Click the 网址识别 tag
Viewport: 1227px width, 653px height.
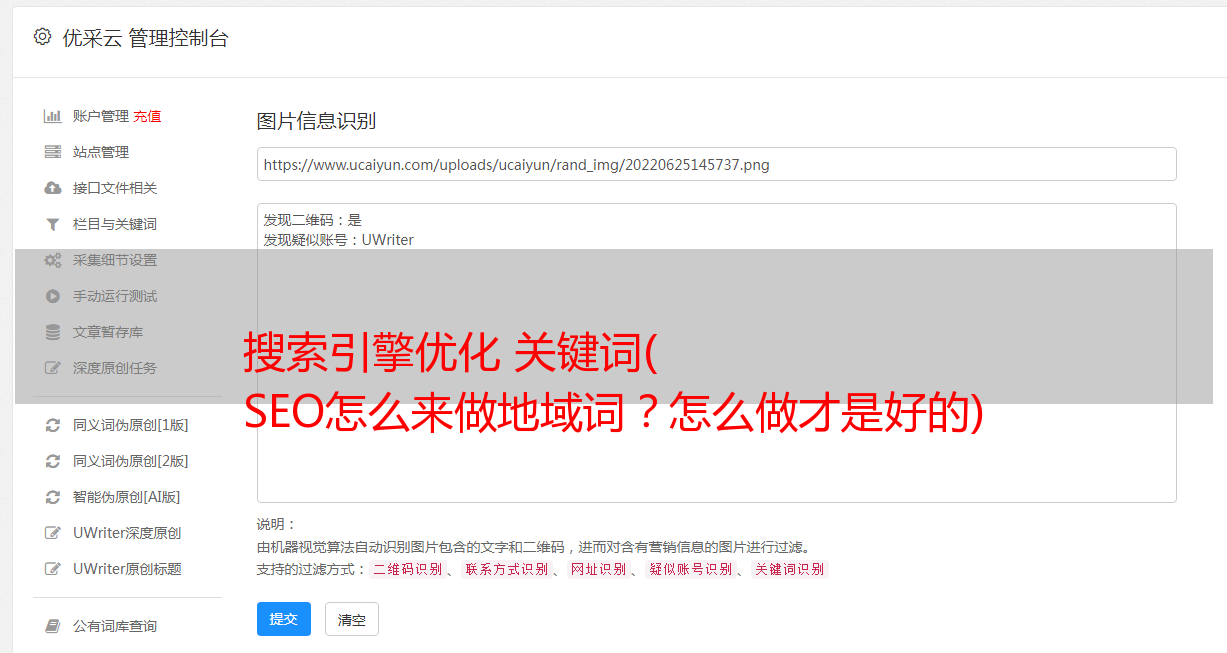pyautogui.click(x=599, y=569)
